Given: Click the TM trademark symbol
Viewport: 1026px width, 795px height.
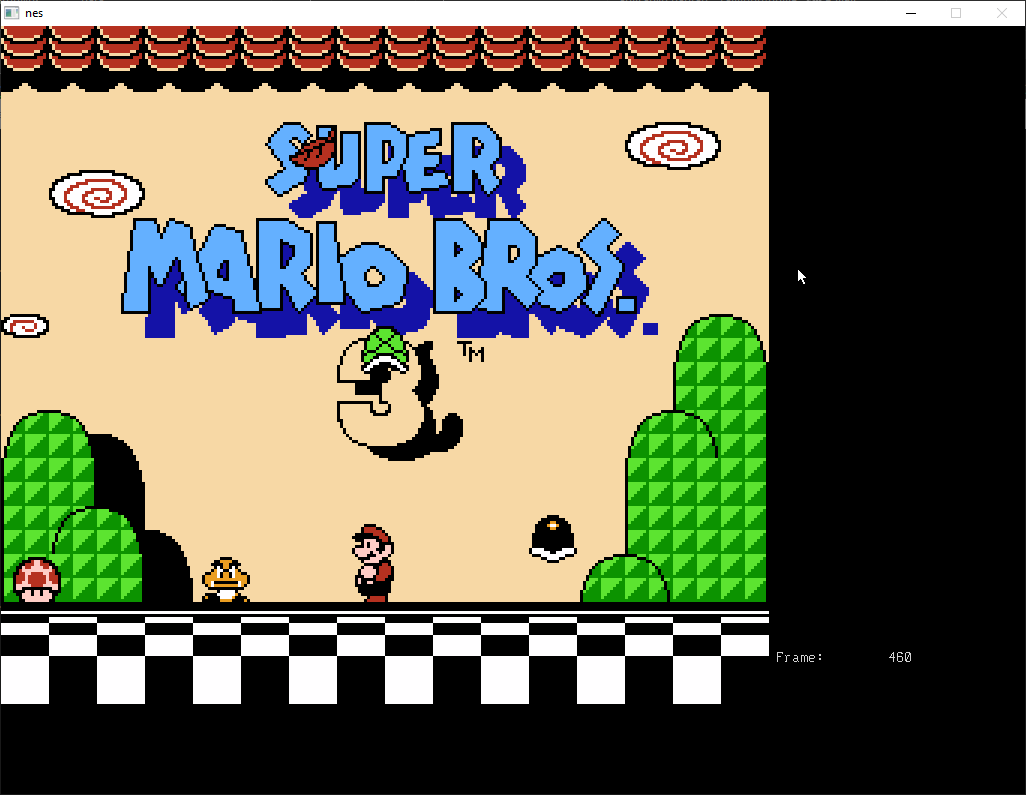Looking at the screenshot, I should [x=471, y=351].
